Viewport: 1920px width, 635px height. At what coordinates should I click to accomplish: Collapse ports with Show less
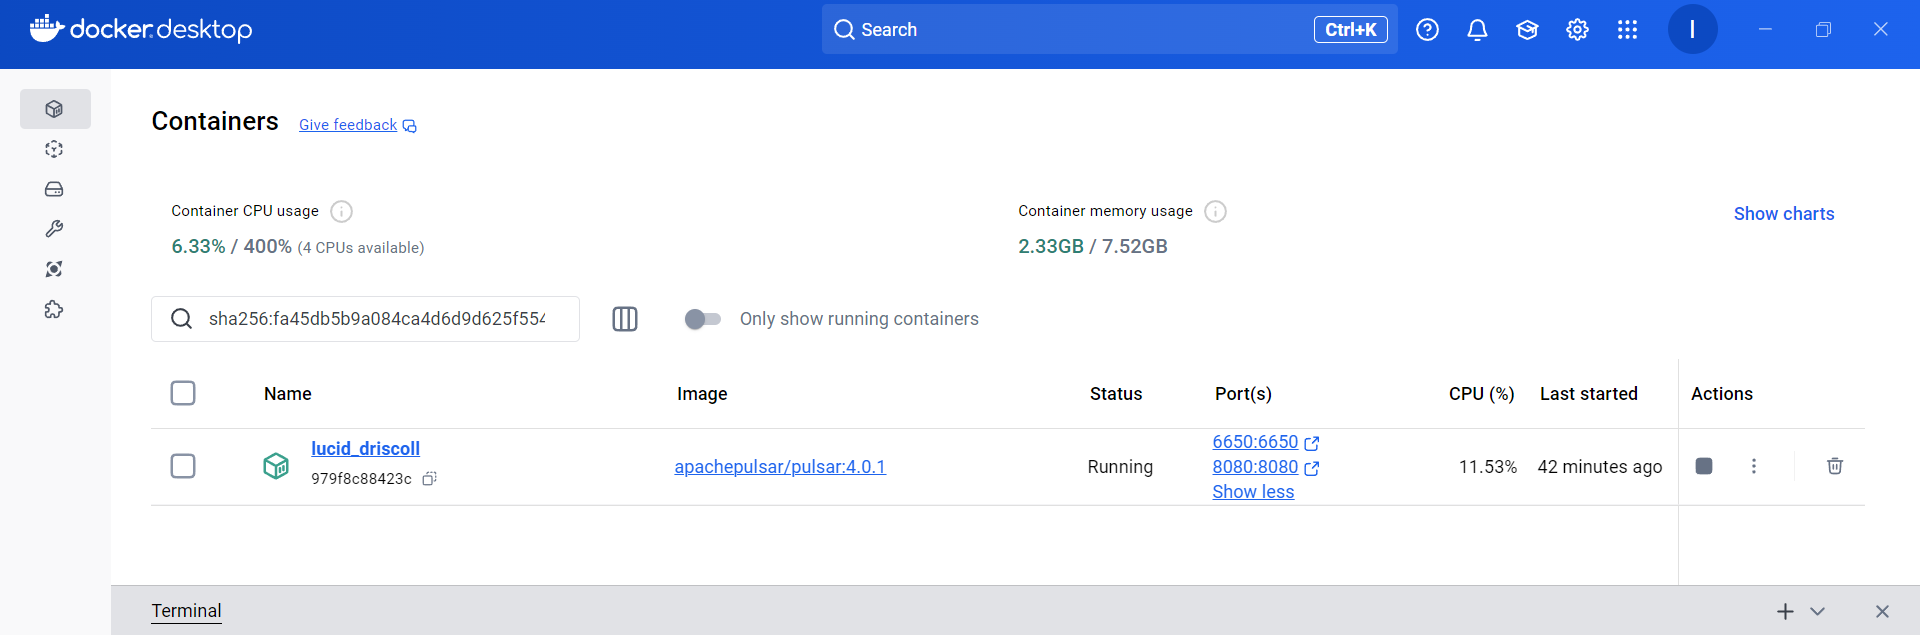tap(1253, 492)
